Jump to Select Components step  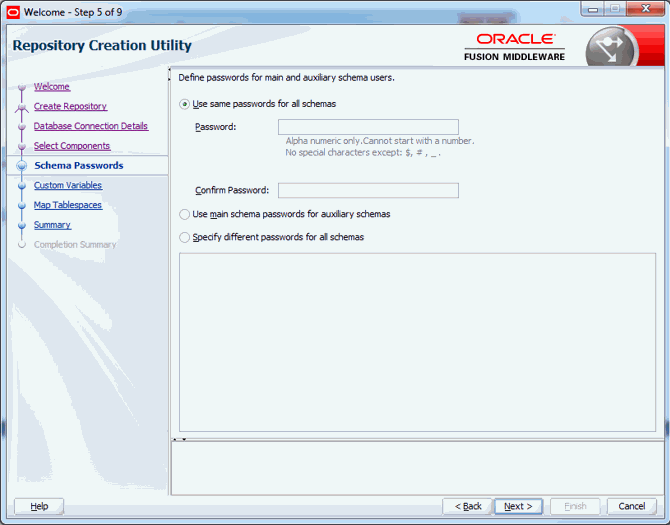click(x=72, y=146)
